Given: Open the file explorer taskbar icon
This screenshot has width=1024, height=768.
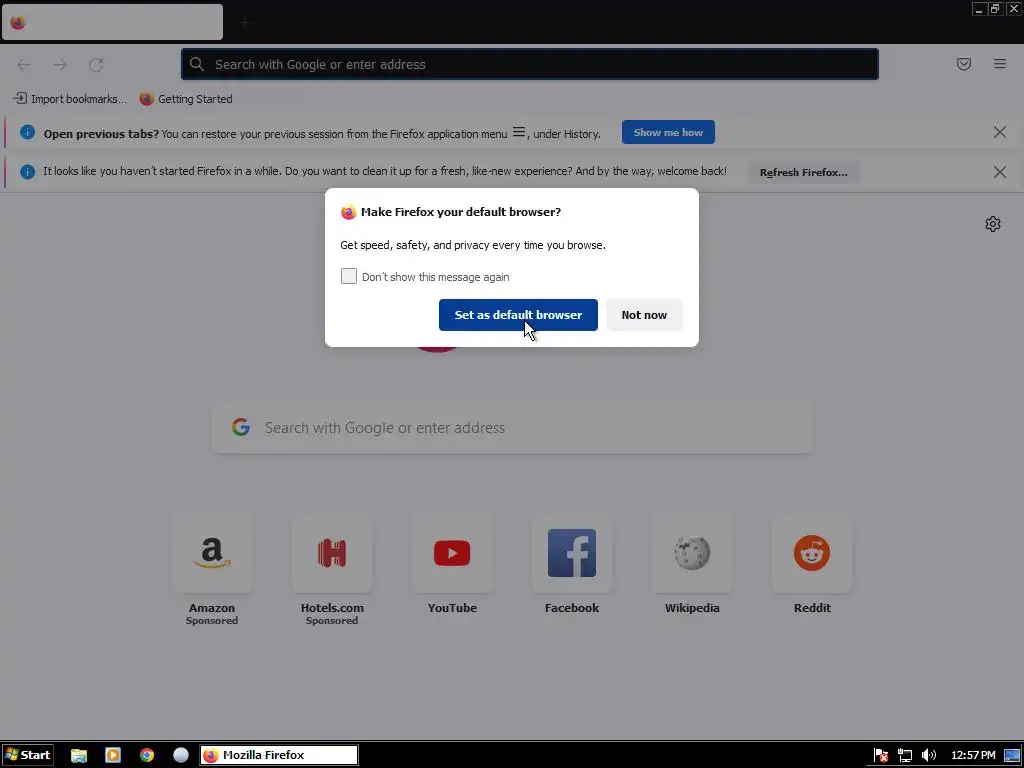Looking at the screenshot, I should pos(79,755).
